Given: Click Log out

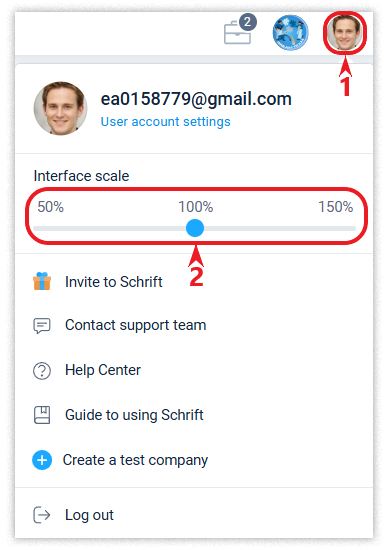Looking at the screenshot, I should [194, 515].
